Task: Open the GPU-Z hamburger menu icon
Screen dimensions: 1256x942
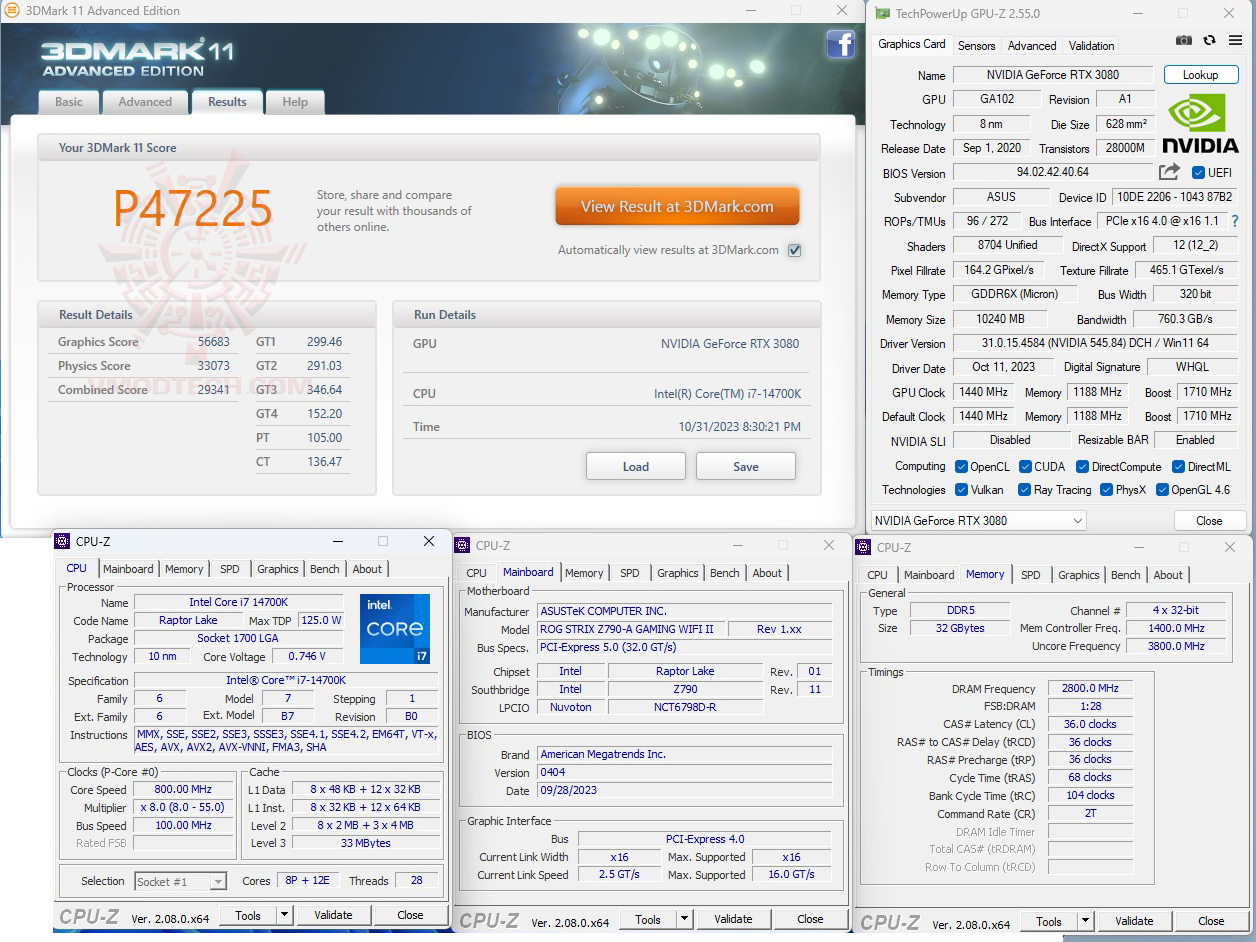Action: 1235,40
